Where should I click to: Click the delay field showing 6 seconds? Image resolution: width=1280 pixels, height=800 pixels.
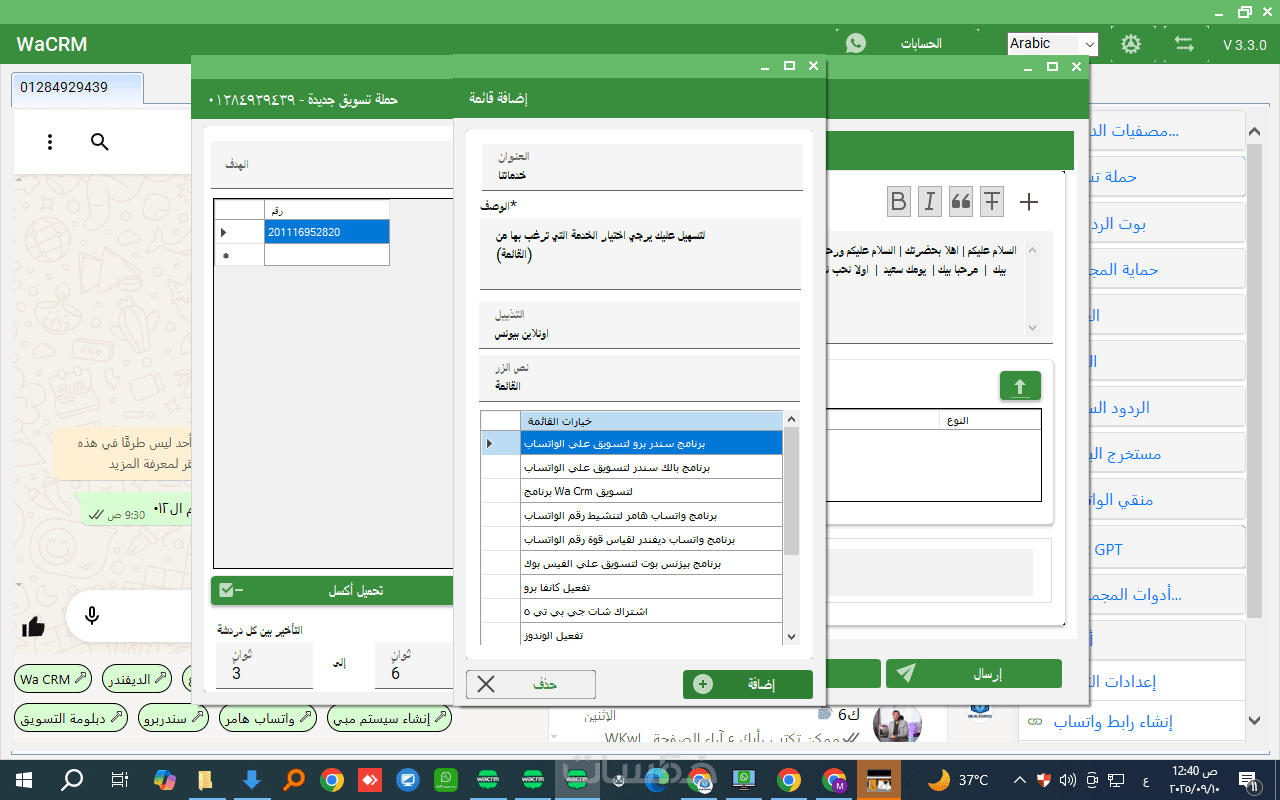click(415, 666)
